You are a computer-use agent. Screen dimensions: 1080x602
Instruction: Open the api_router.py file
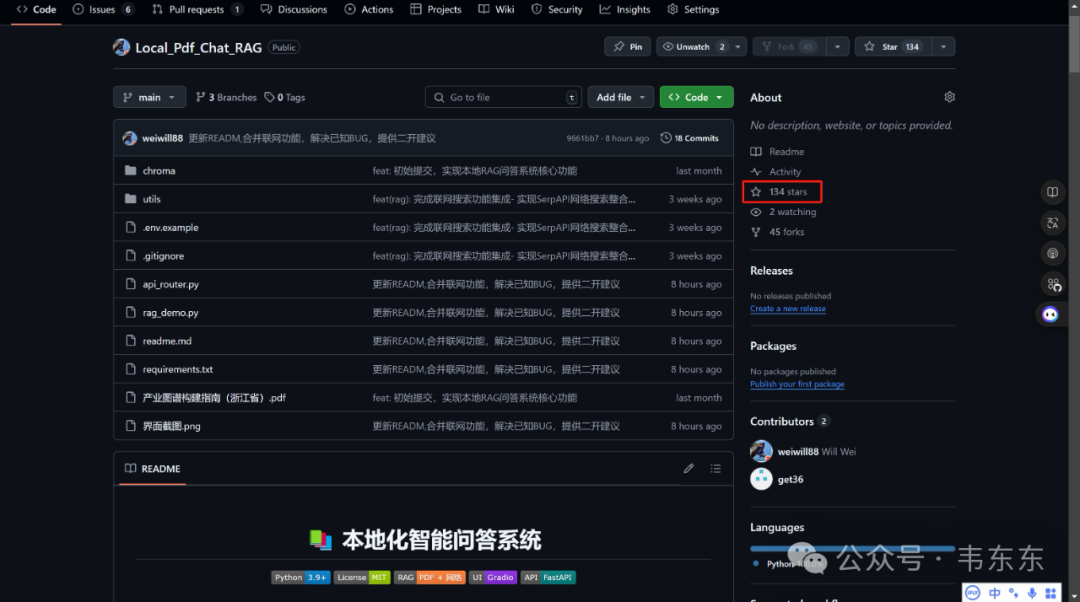[171, 284]
